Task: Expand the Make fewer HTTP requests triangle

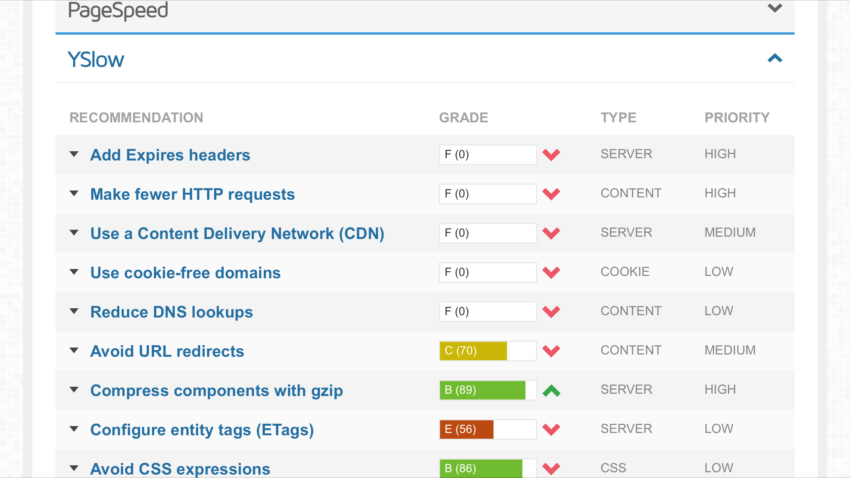Action: 74,193
